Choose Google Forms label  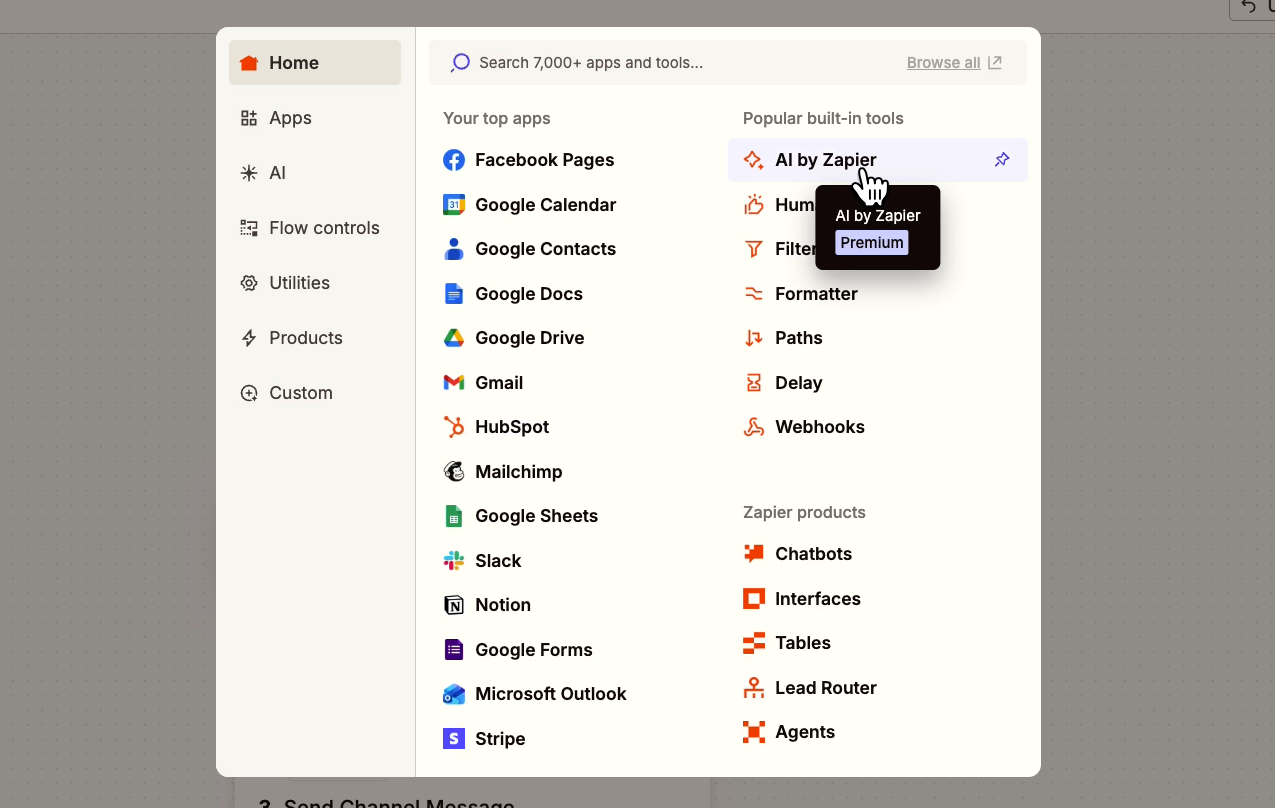click(534, 650)
